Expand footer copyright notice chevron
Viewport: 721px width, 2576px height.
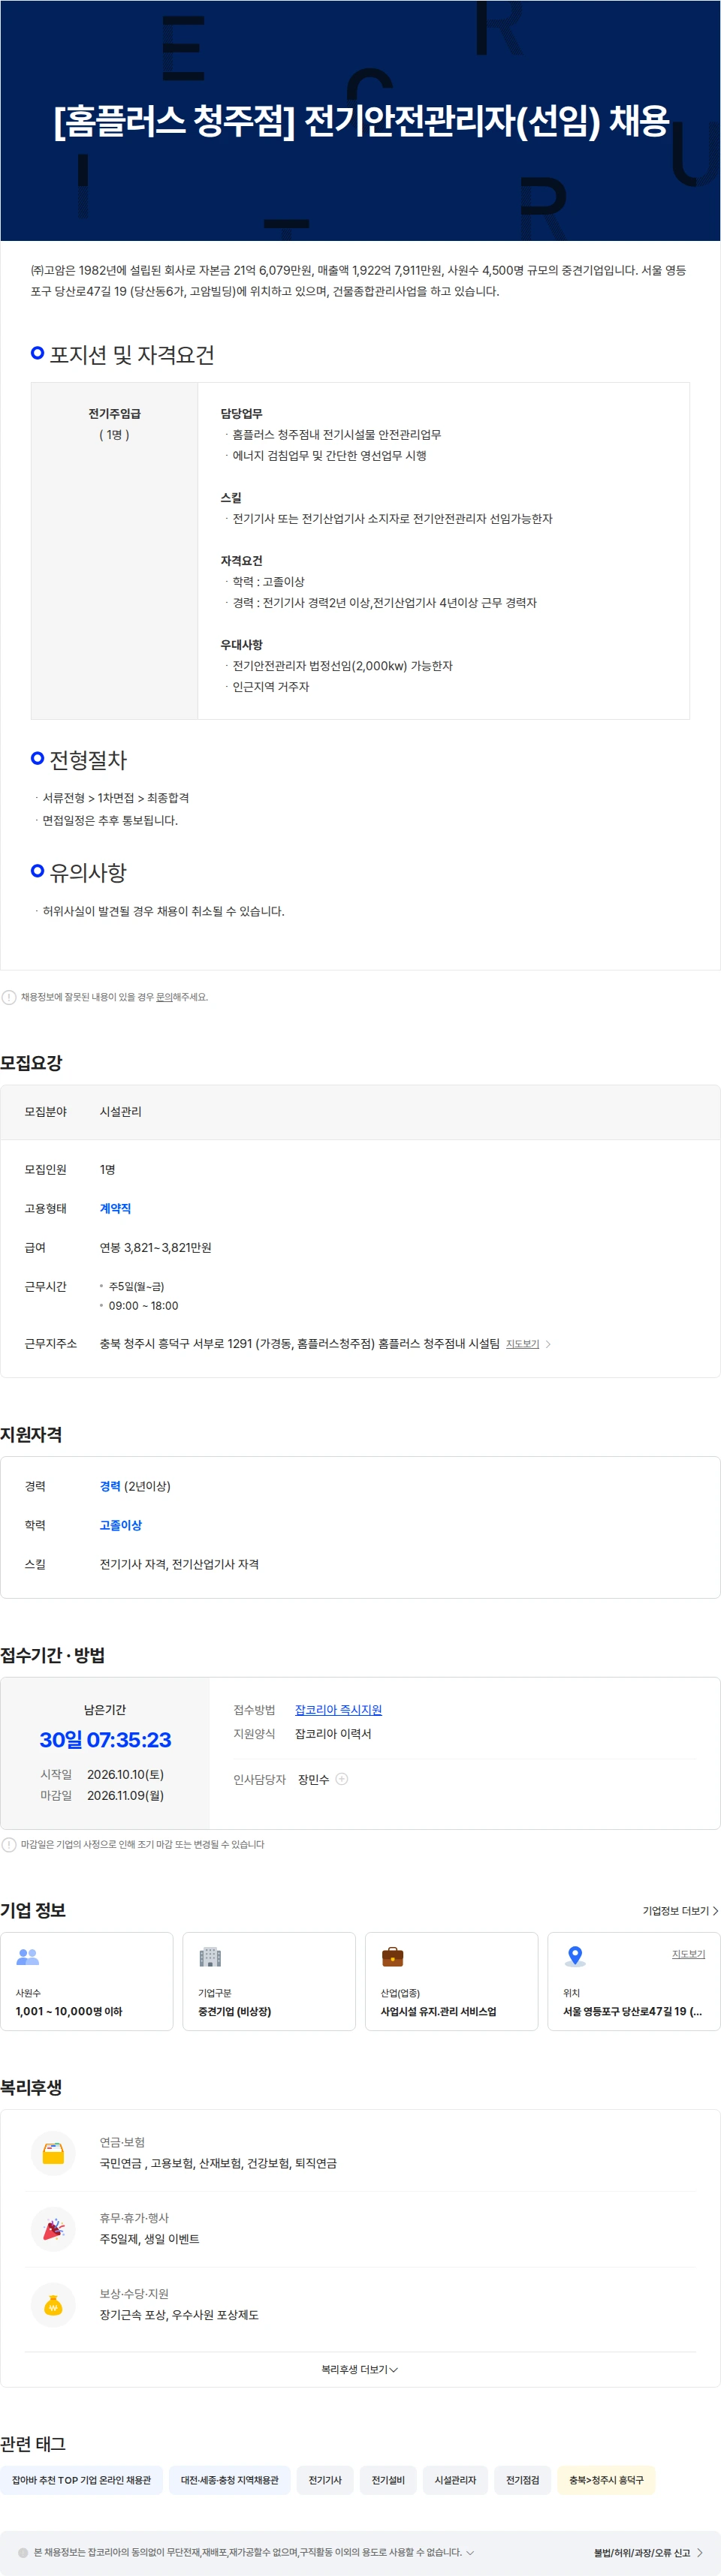(470, 2552)
